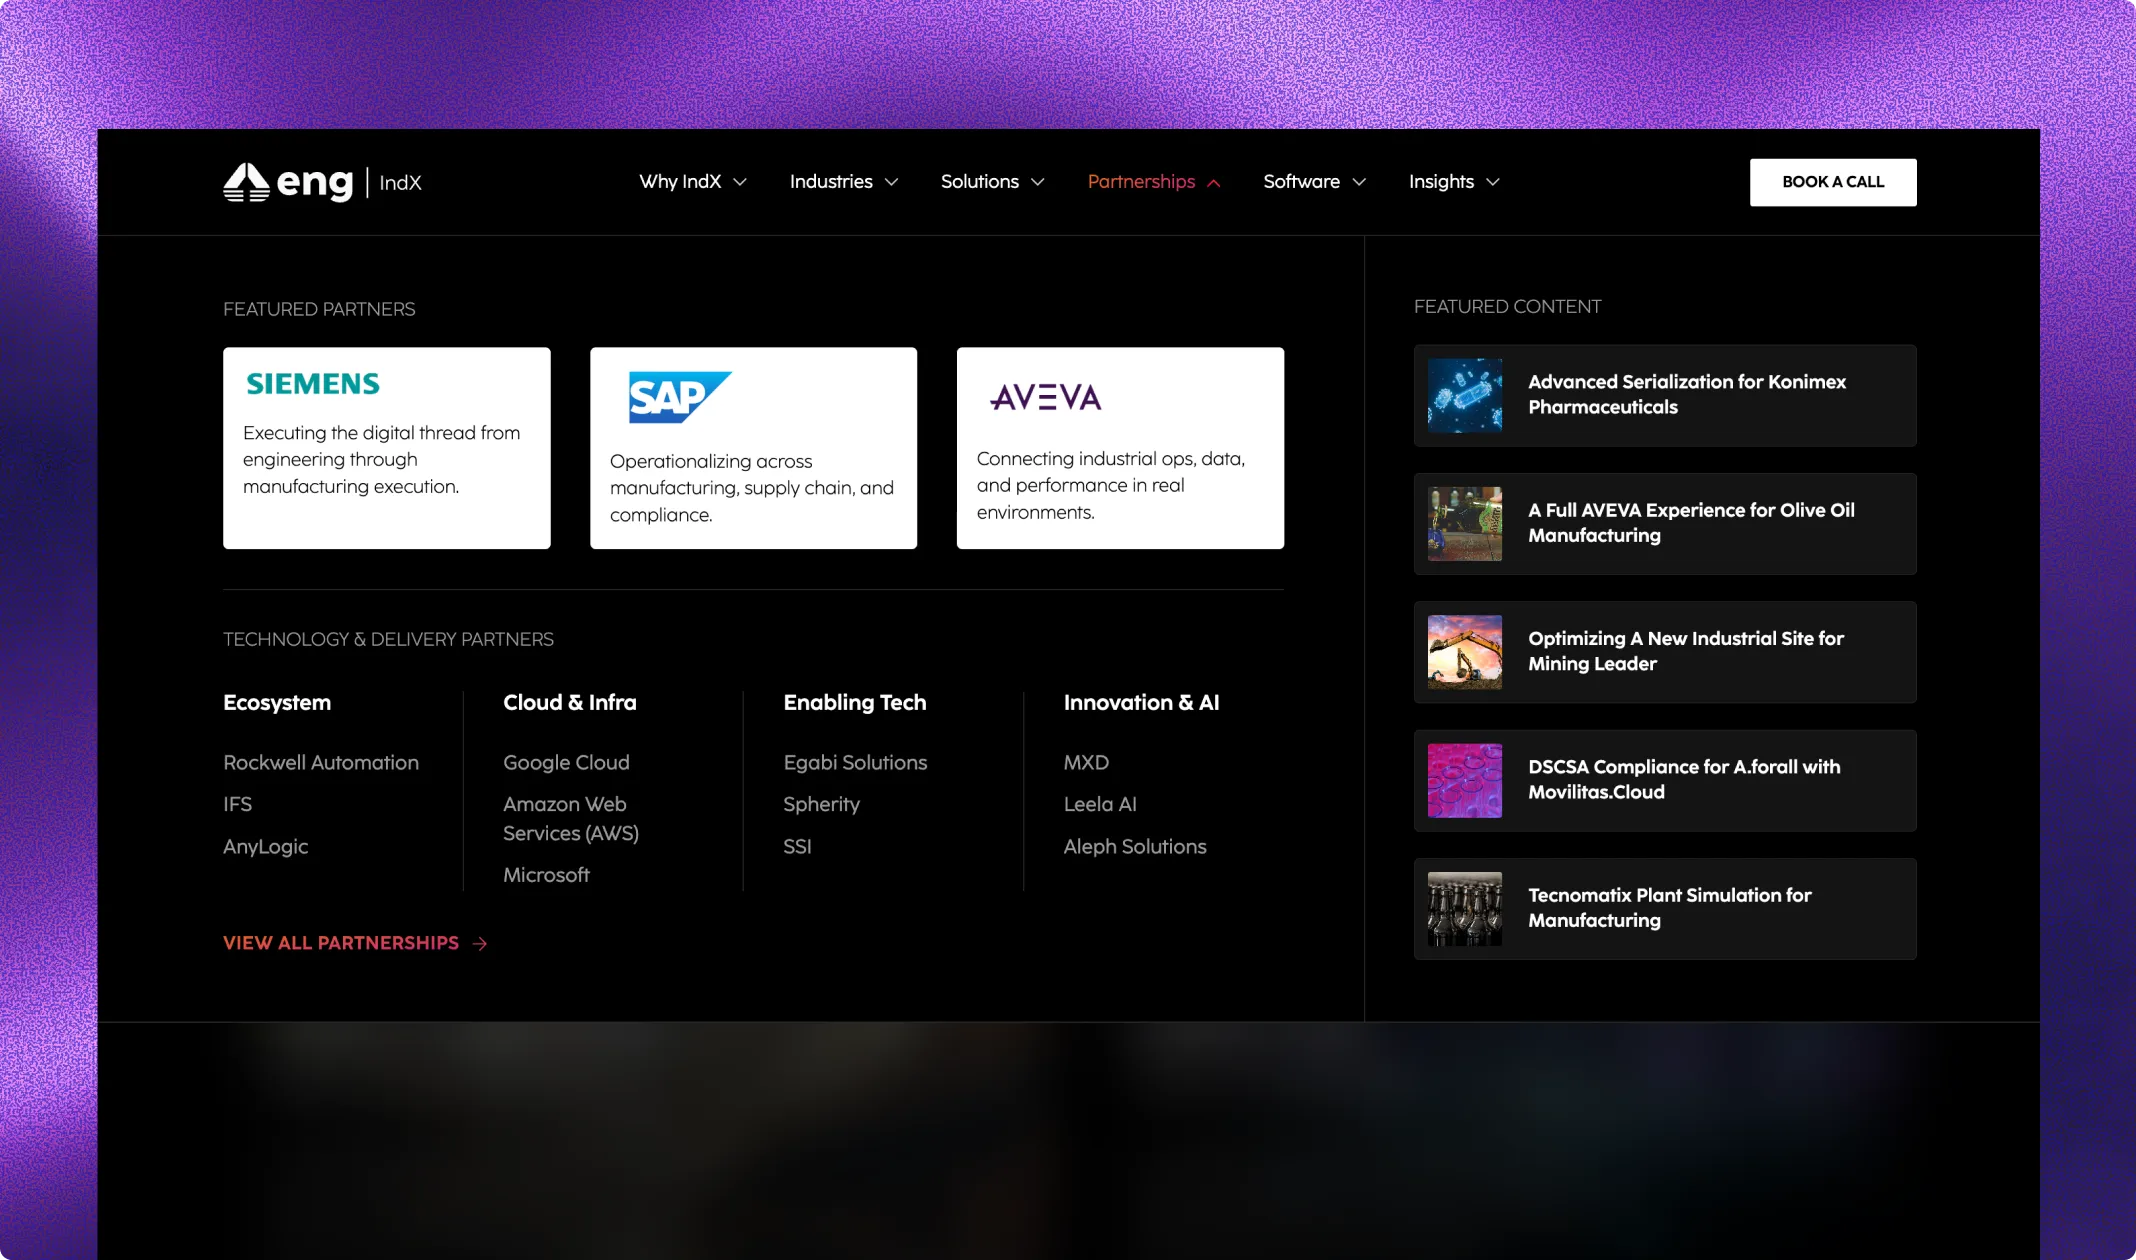Open Advanced Serialization for Konimex Pharmaceuticals
Viewport: 2136px width, 1260px height.
click(x=1663, y=395)
